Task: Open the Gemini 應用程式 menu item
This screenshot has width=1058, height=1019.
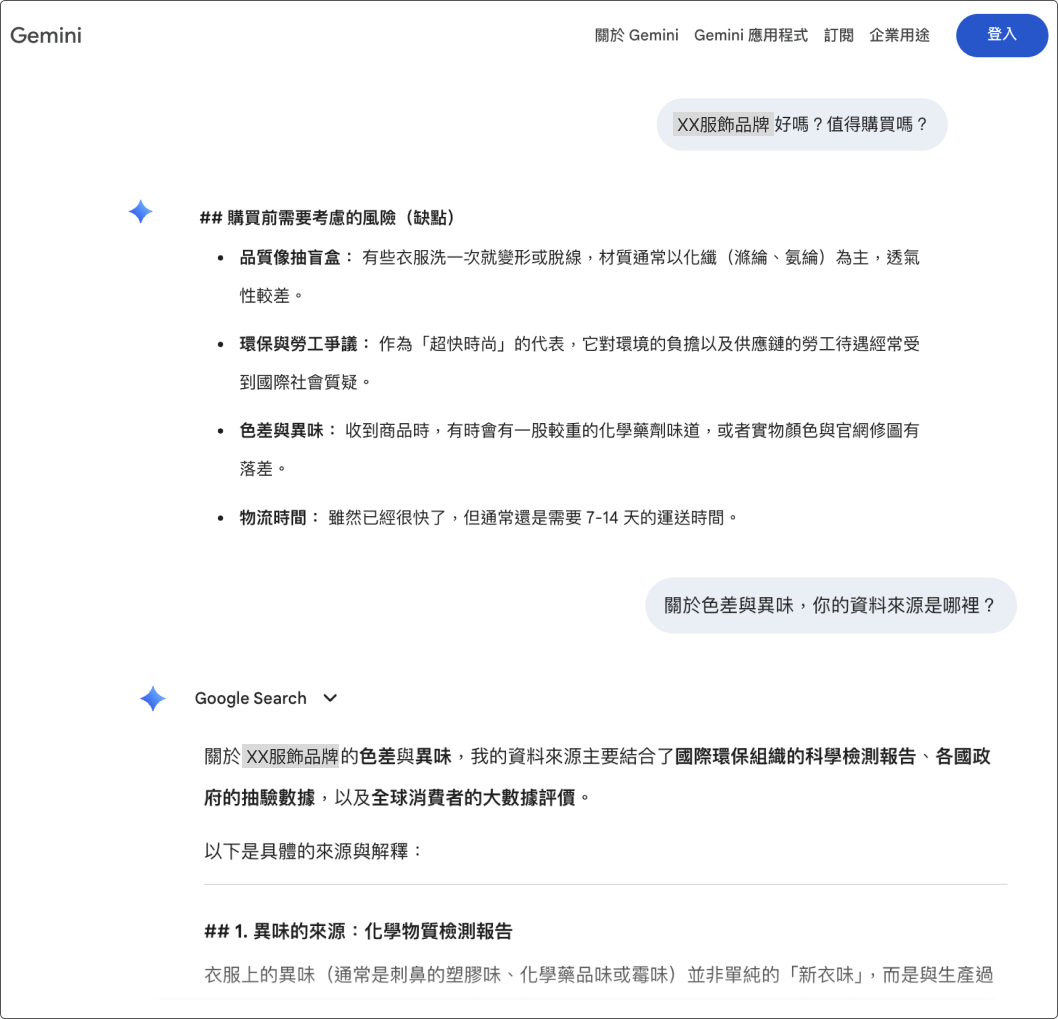Action: [750, 35]
